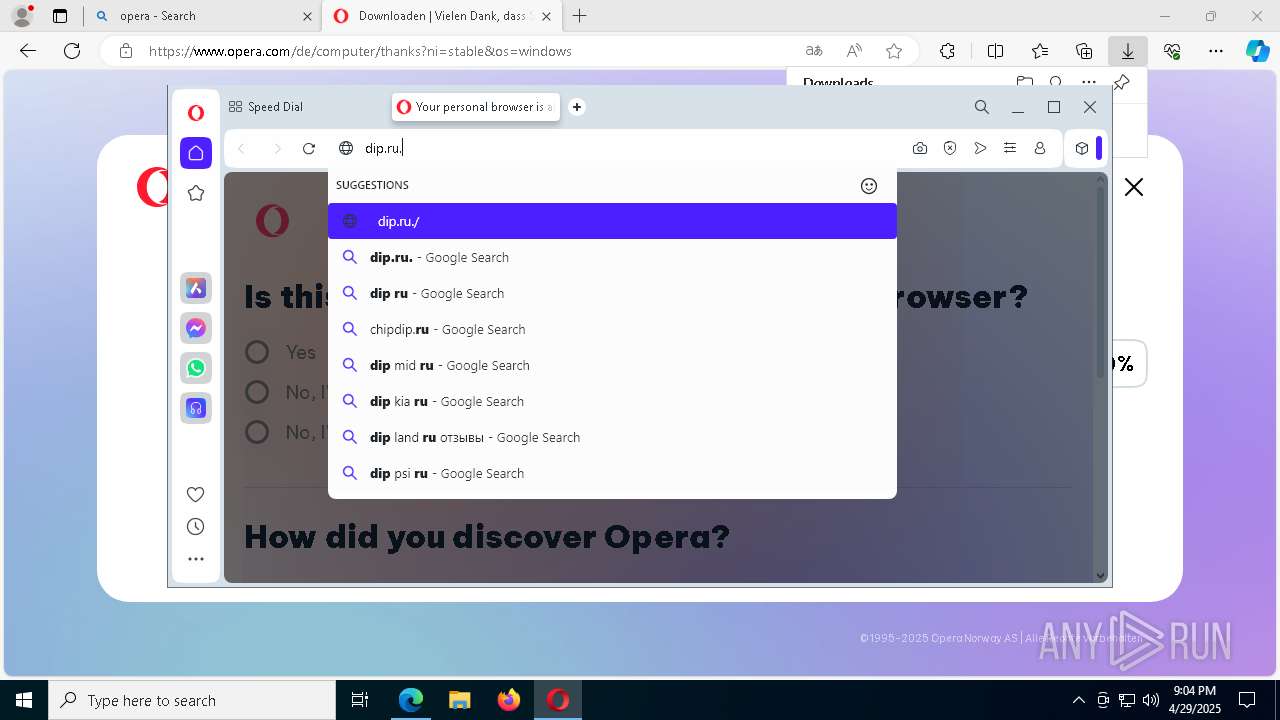Open Pinboards heart icon in sidebar

pyautogui.click(x=196, y=494)
